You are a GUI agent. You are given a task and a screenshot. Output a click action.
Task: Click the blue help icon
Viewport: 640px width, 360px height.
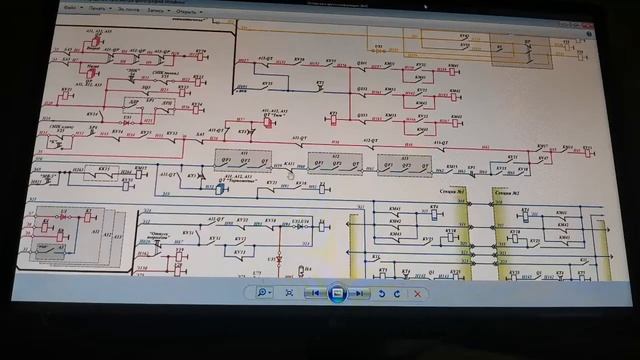[589, 34]
